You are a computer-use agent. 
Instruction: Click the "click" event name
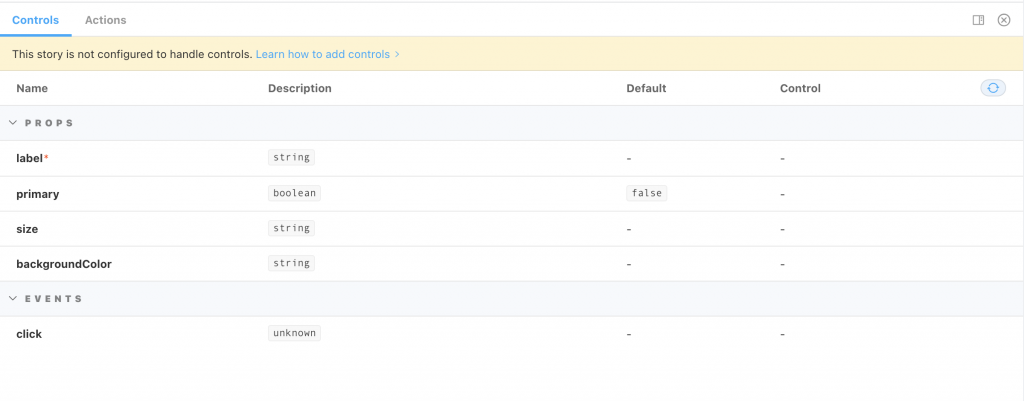(x=29, y=334)
